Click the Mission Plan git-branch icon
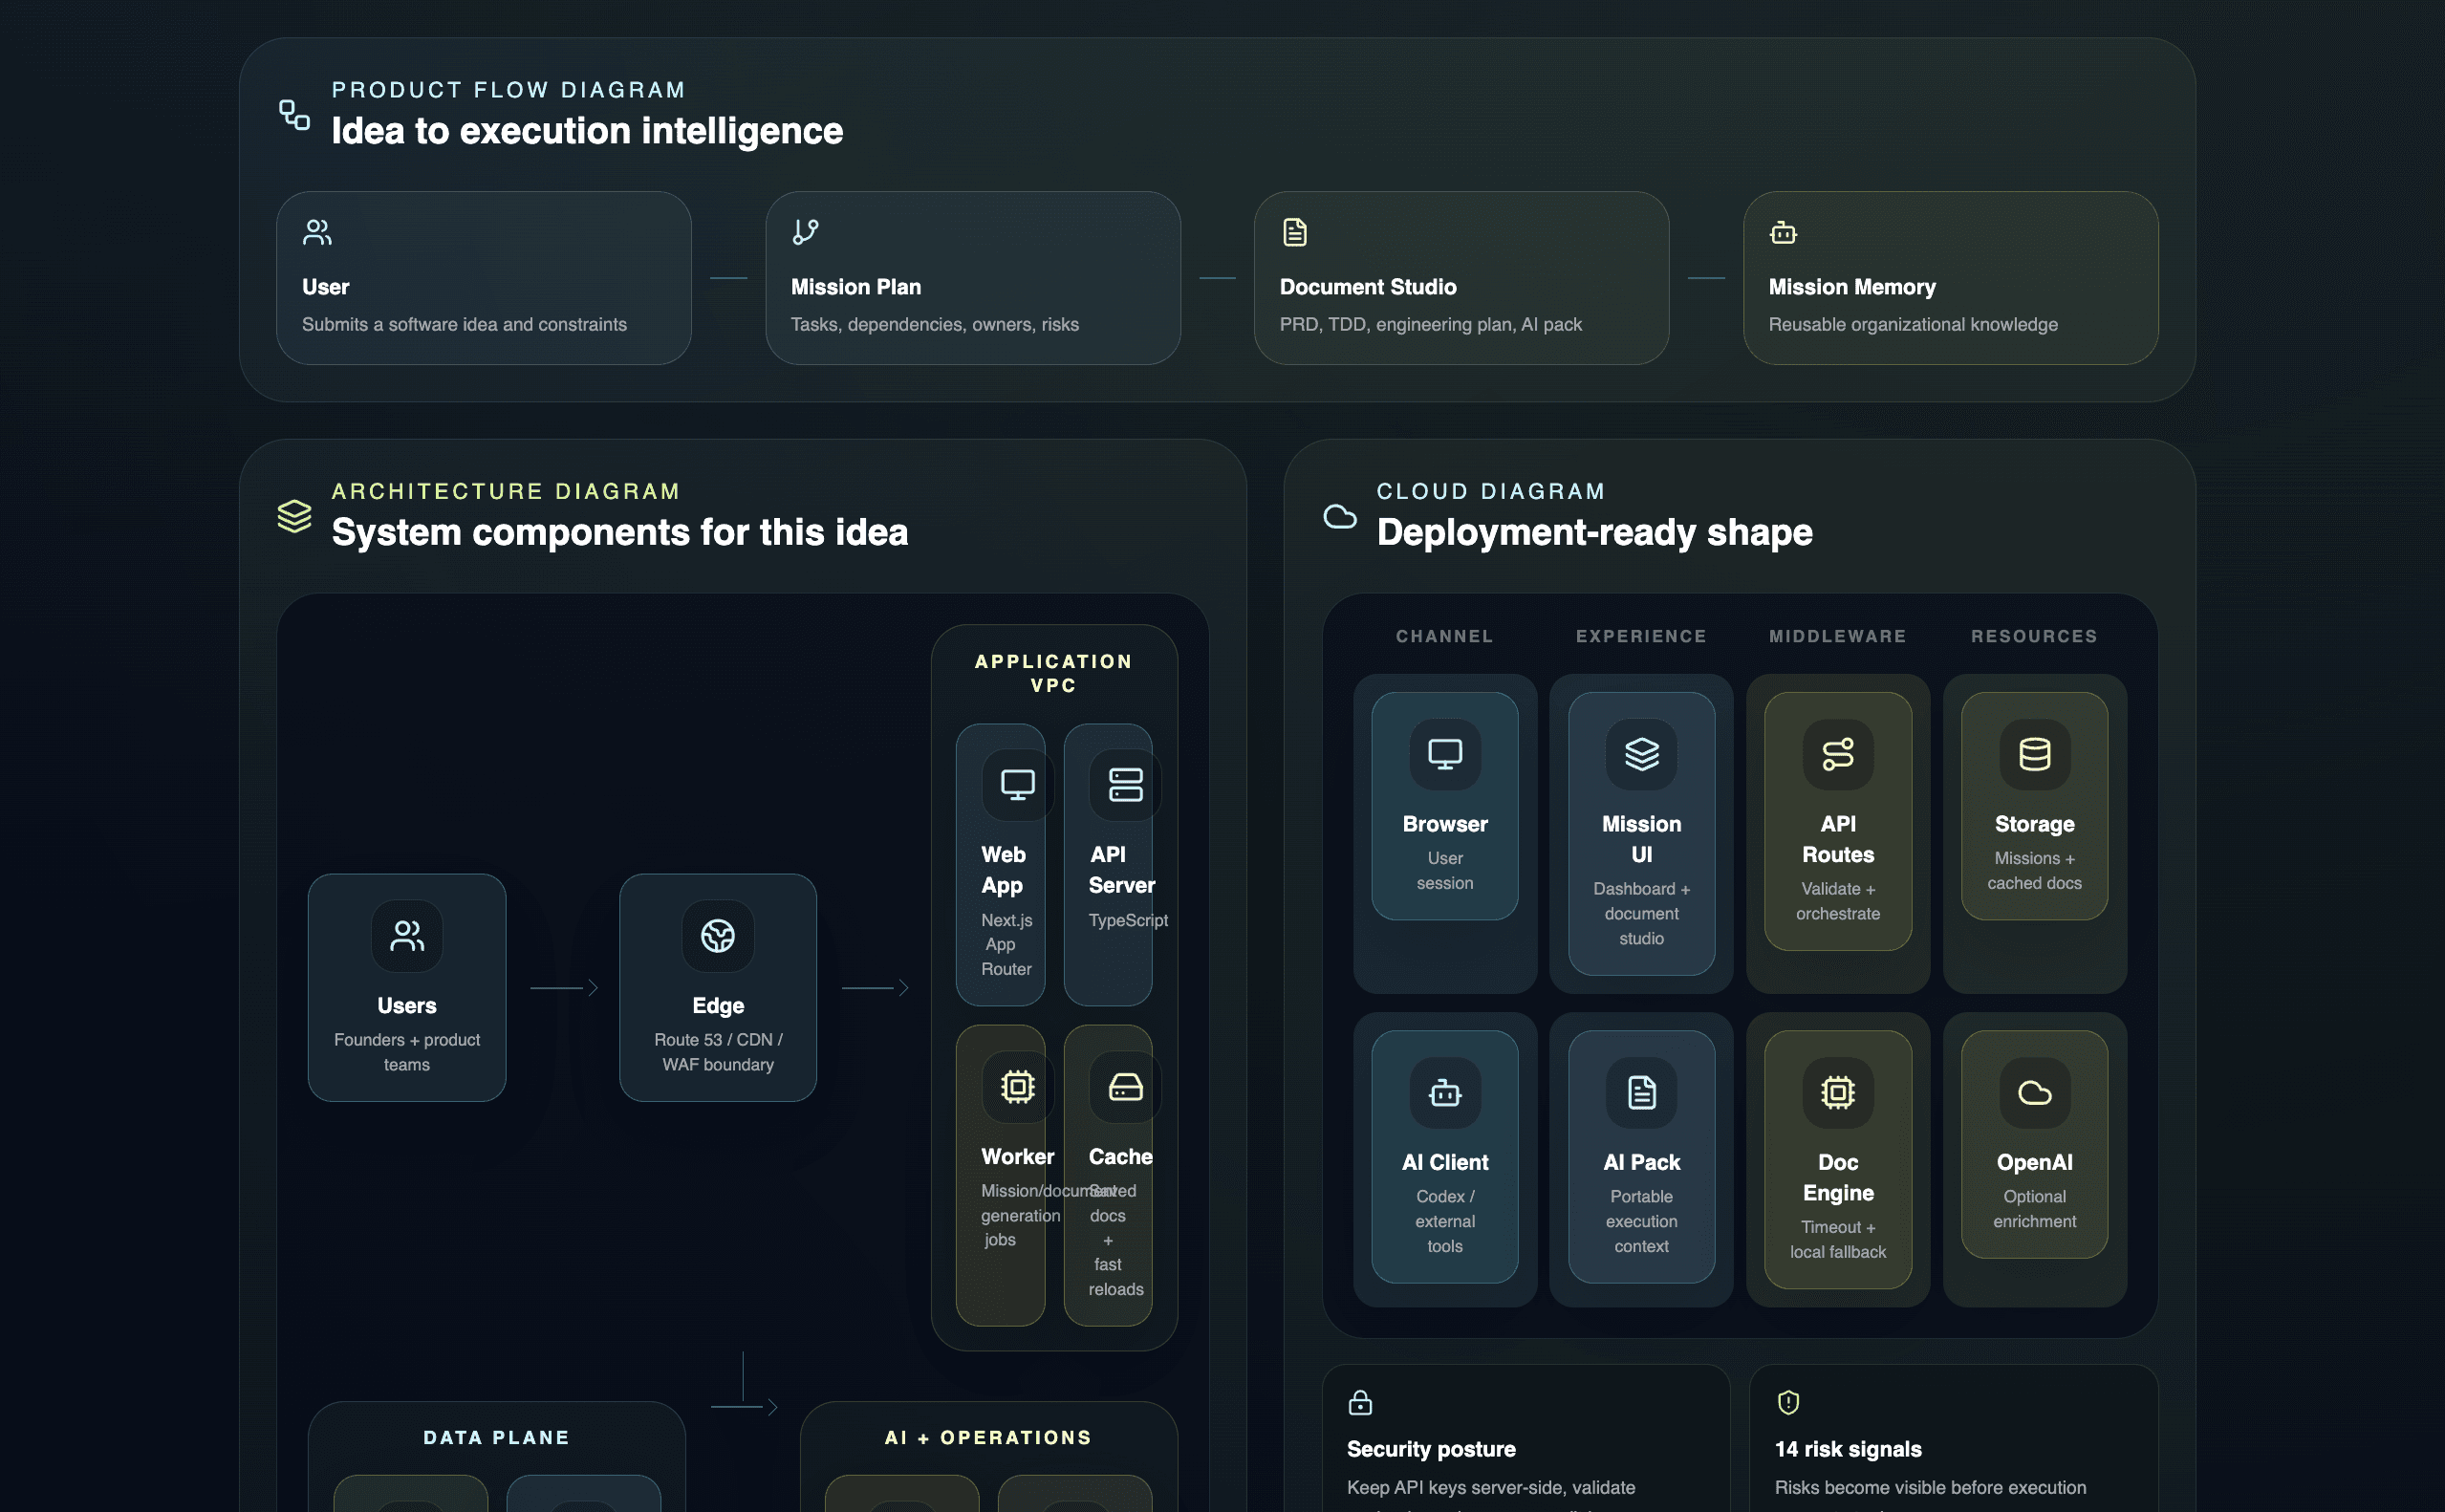Image resolution: width=2445 pixels, height=1512 pixels. coord(806,232)
